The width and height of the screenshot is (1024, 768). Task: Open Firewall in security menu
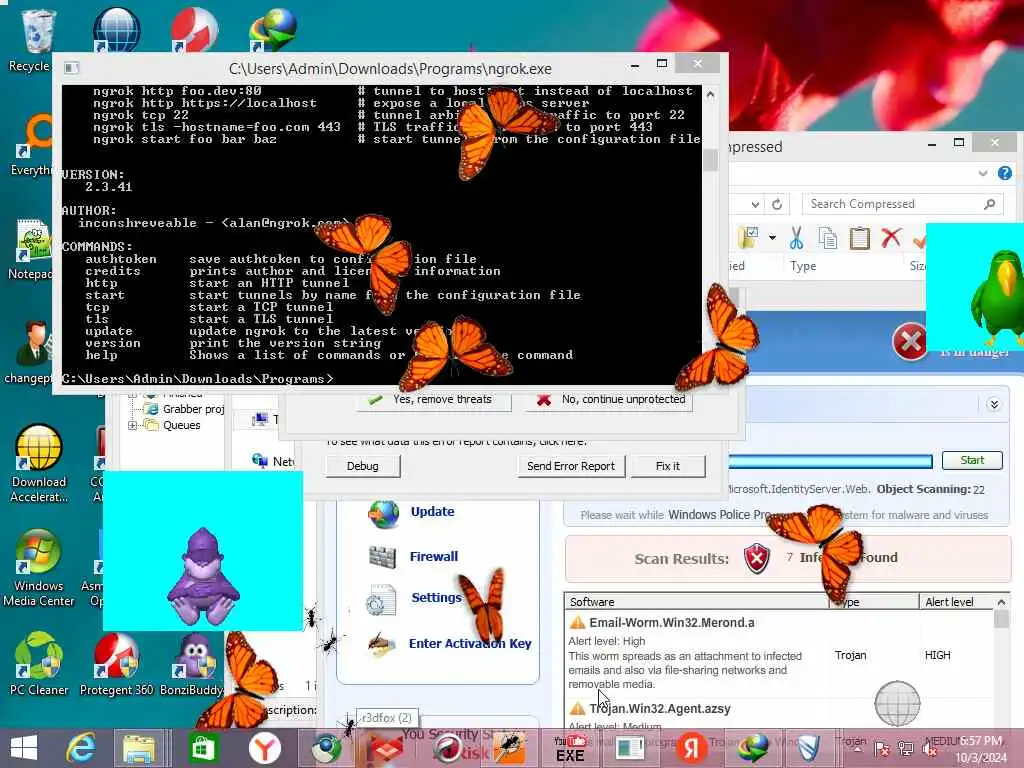click(x=434, y=556)
